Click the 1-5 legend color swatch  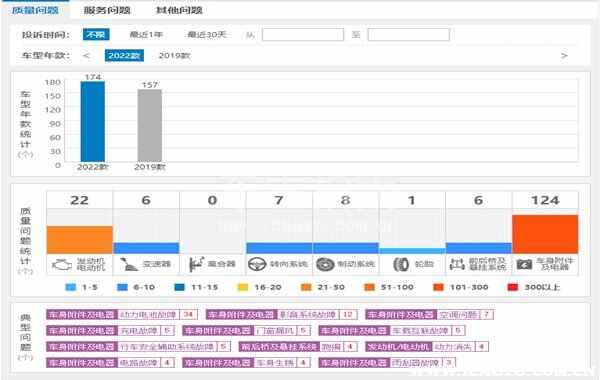tap(71, 287)
